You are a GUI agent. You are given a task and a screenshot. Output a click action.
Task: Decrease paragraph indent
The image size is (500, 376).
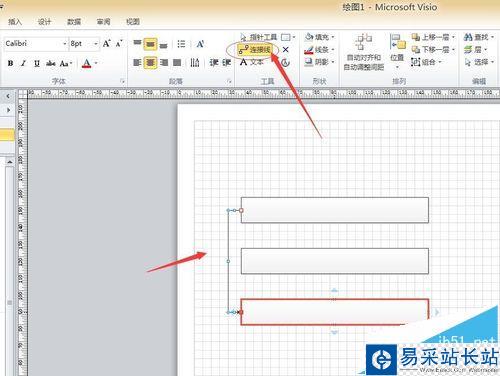tap(214, 62)
